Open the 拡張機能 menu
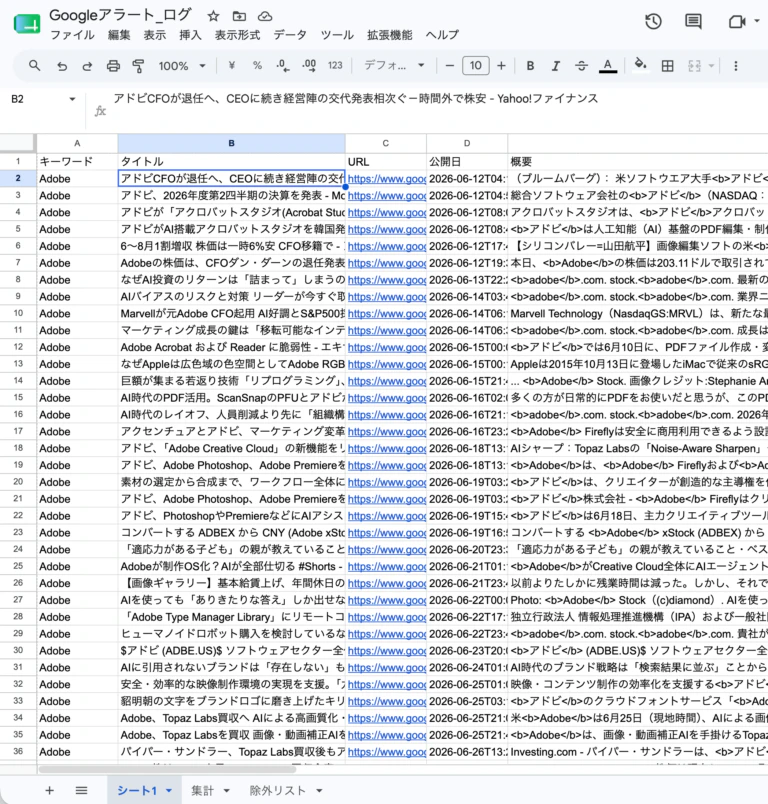This screenshot has width=768, height=804. click(x=390, y=35)
